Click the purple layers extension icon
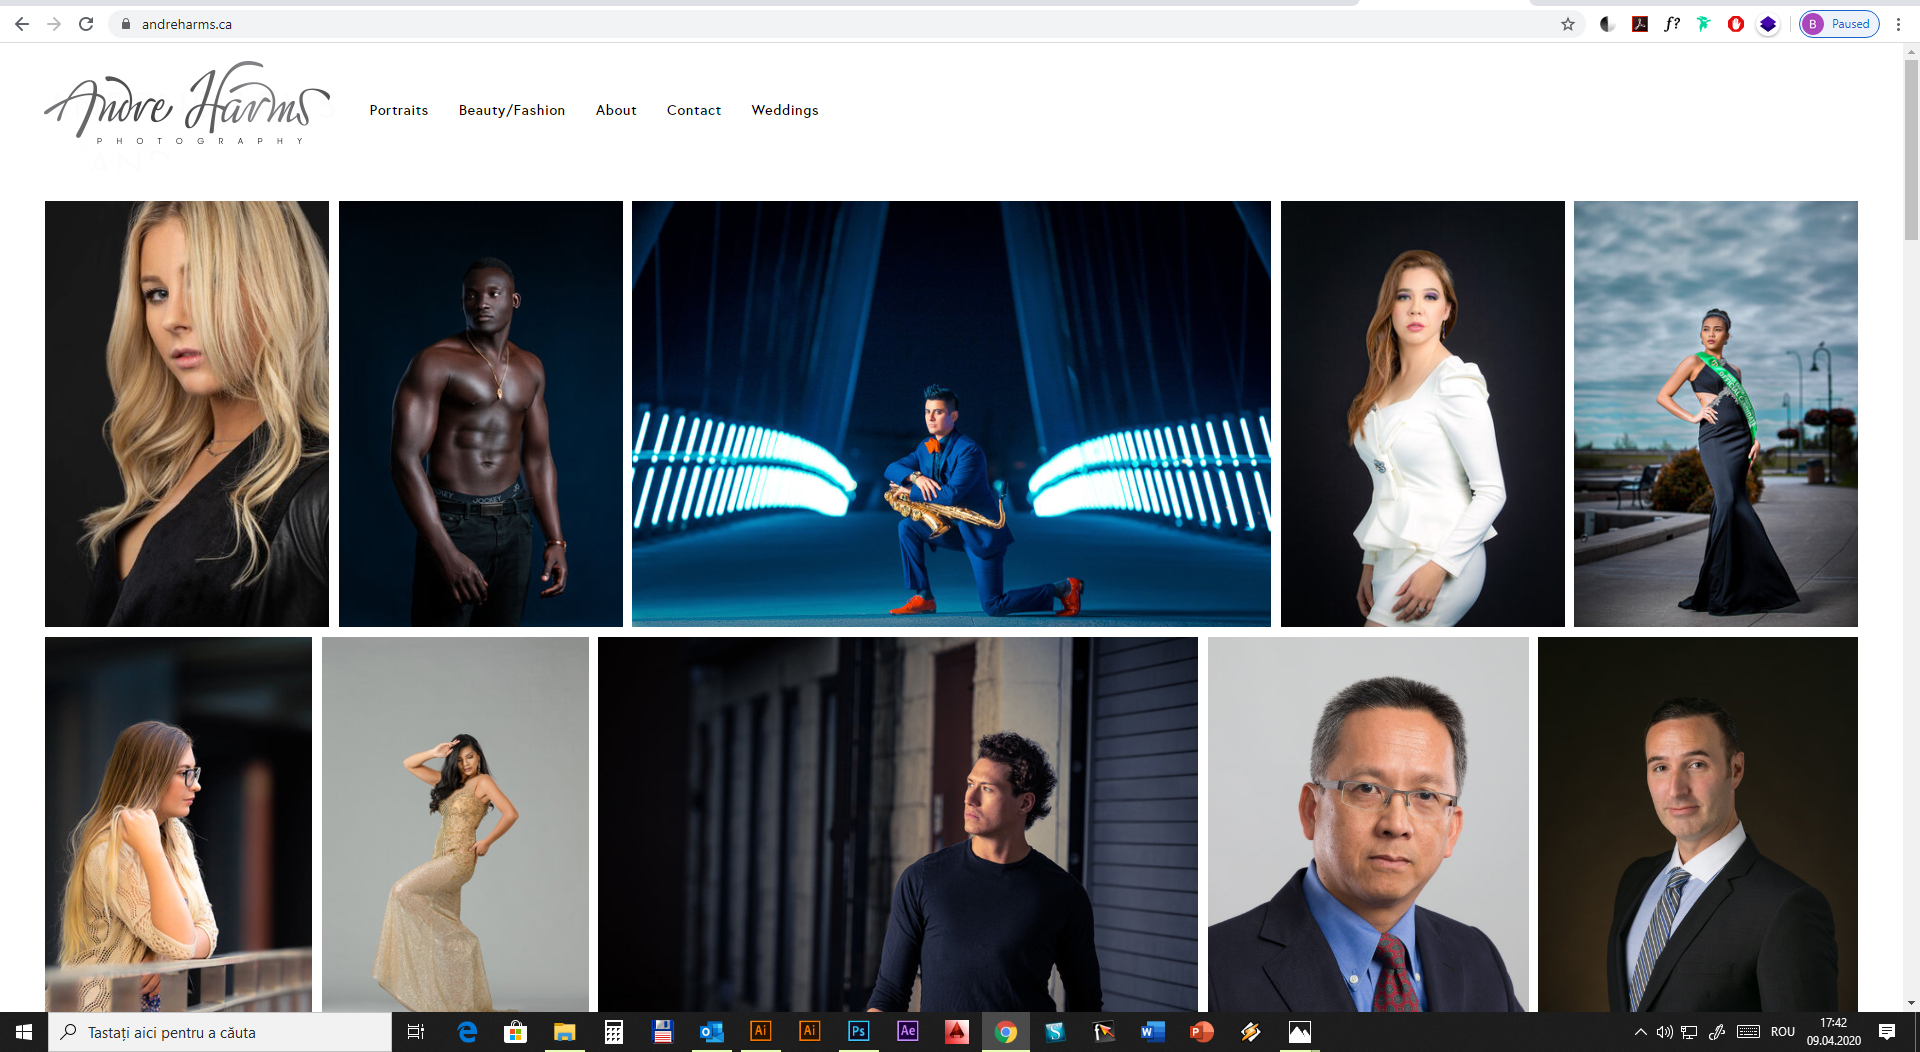Image resolution: width=1920 pixels, height=1052 pixels. click(1768, 24)
